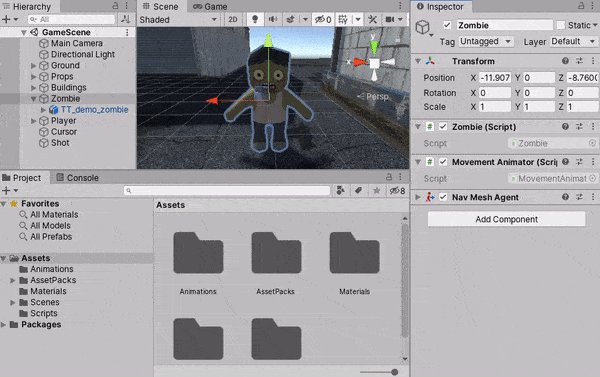Viewport: 600px width, 377px height.
Task: Select the Player object in Hierarchy
Action: (64, 121)
